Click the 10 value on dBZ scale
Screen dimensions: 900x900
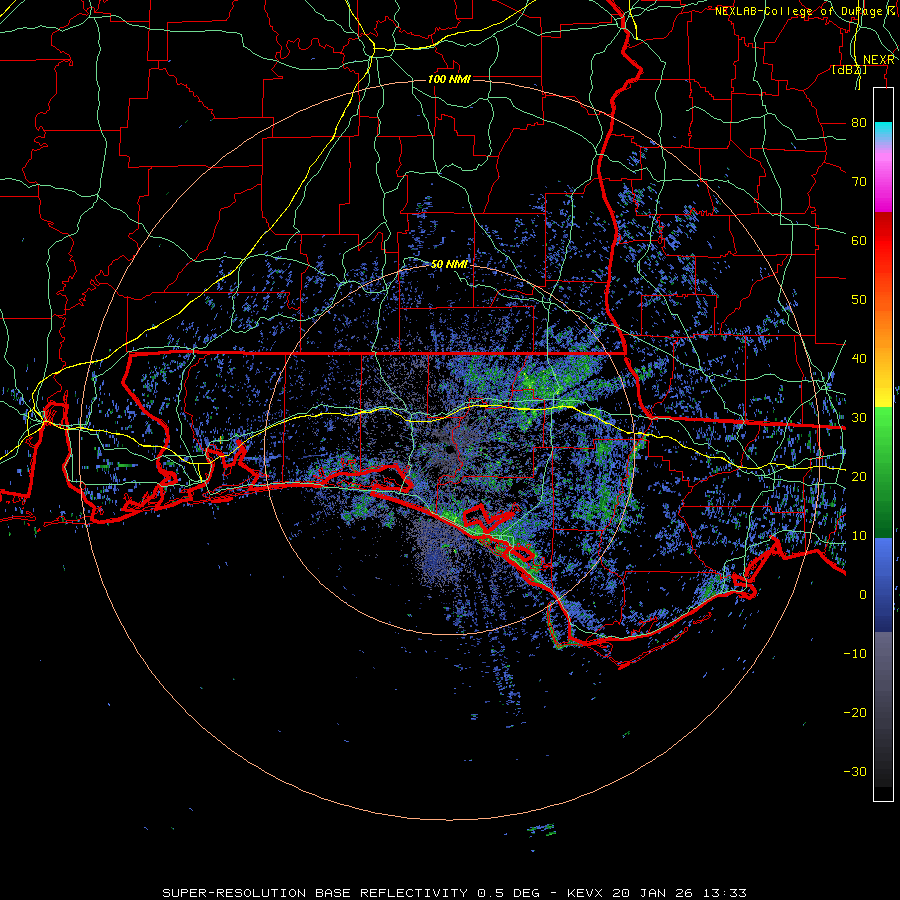pos(859,536)
